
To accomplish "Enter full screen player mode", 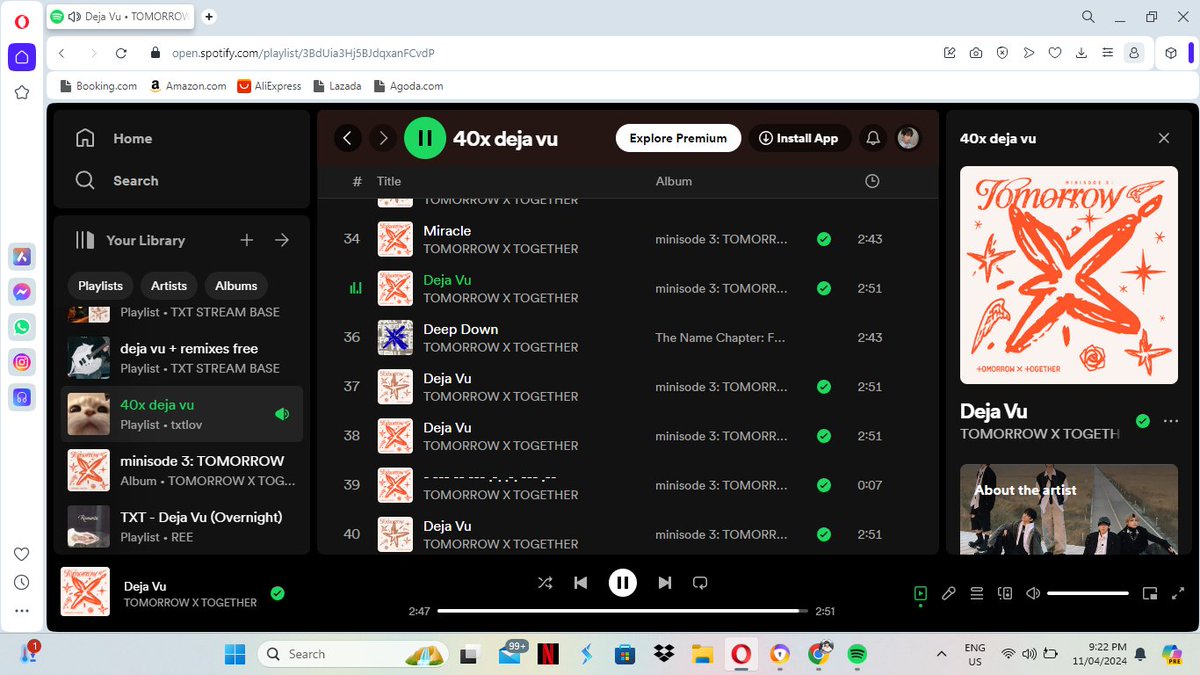I will 1178,593.
